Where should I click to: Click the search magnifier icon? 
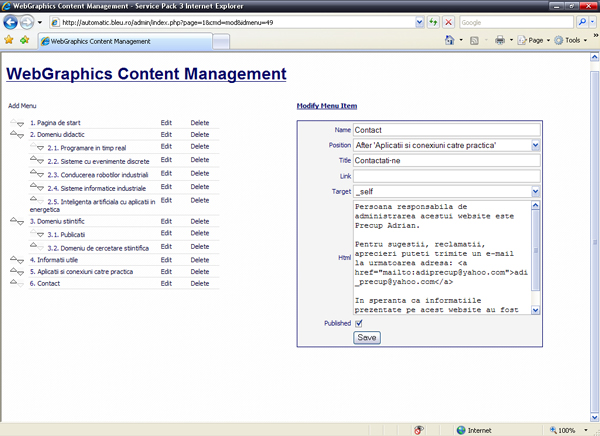[x=582, y=21]
